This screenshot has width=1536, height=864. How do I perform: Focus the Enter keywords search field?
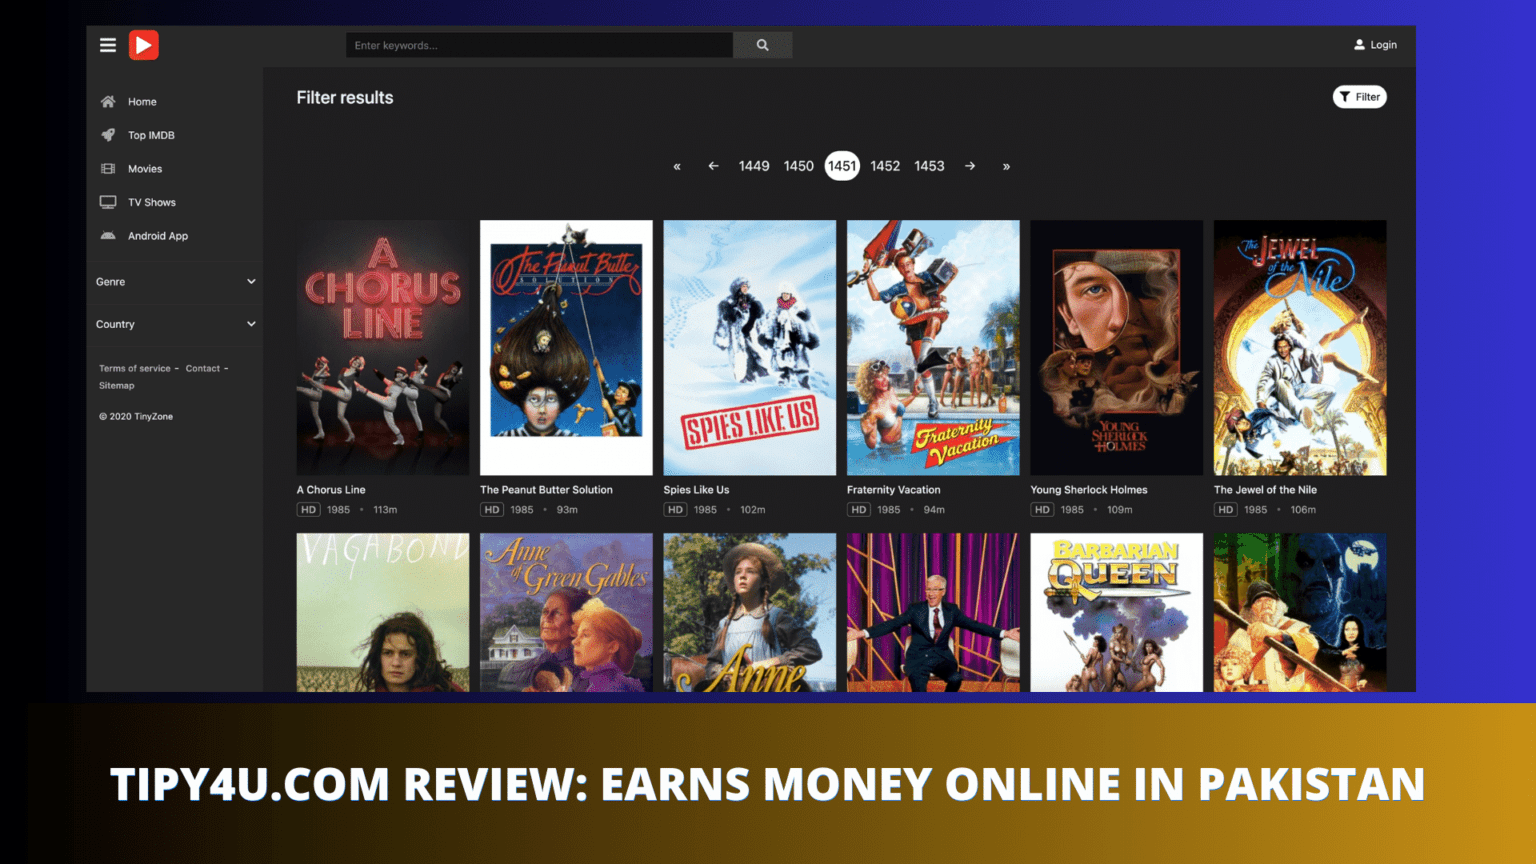coord(539,45)
